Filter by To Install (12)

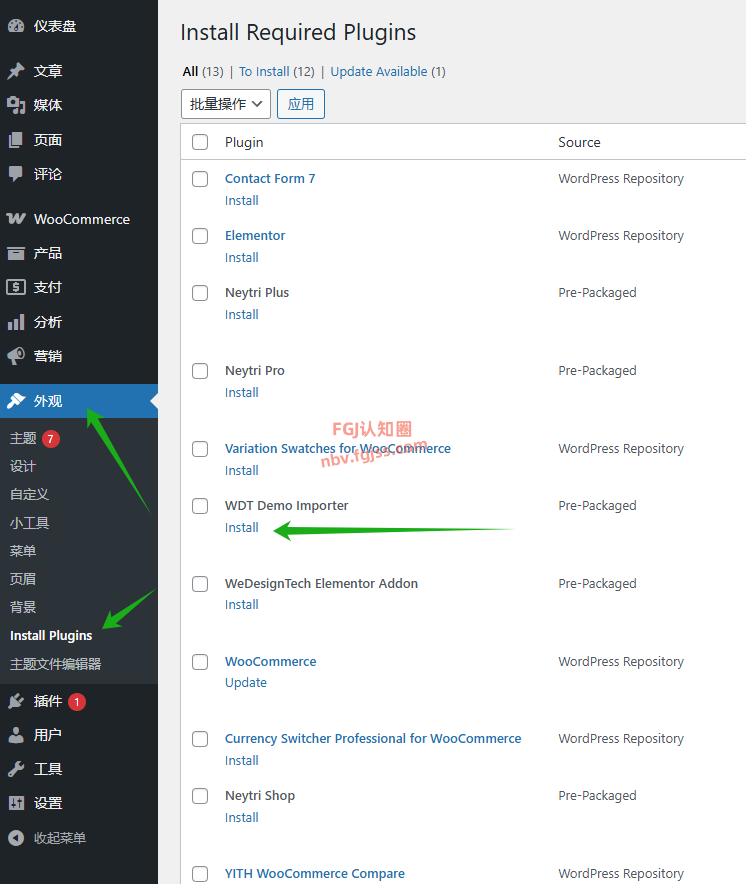tap(277, 72)
